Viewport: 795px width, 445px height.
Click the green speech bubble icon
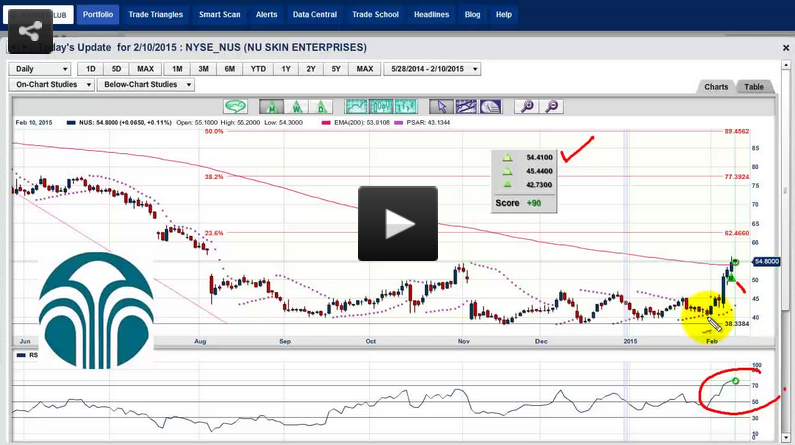(236, 106)
